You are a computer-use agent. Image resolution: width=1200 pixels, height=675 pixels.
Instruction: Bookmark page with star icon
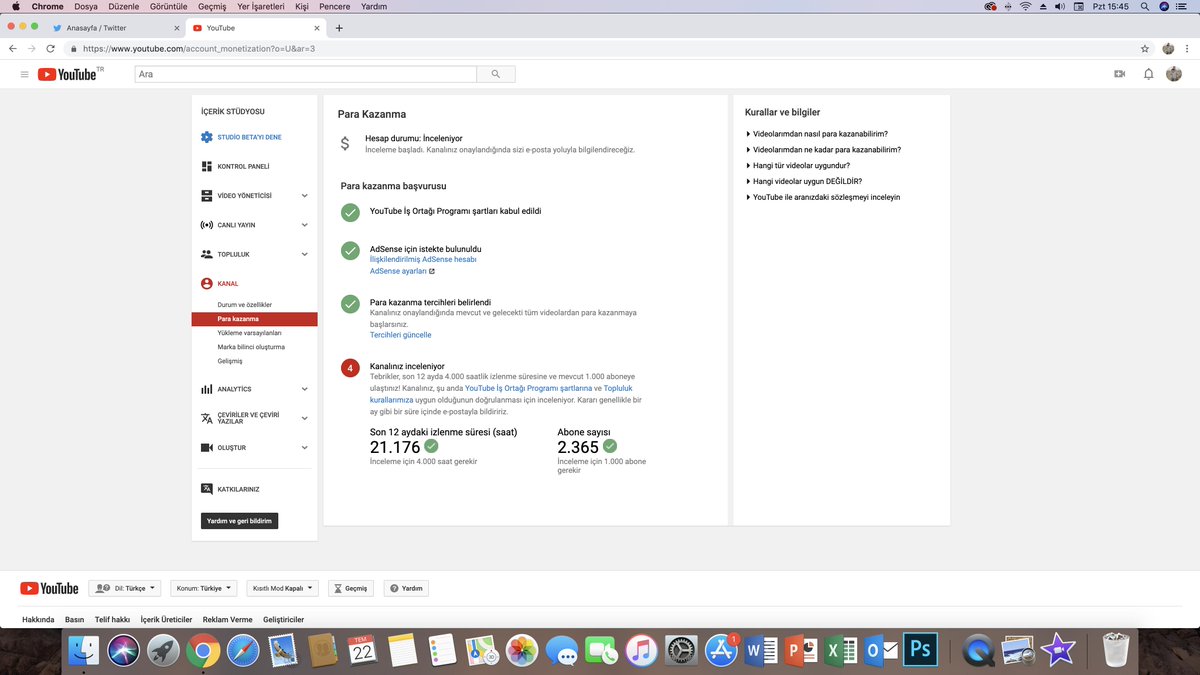click(1145, 48)
